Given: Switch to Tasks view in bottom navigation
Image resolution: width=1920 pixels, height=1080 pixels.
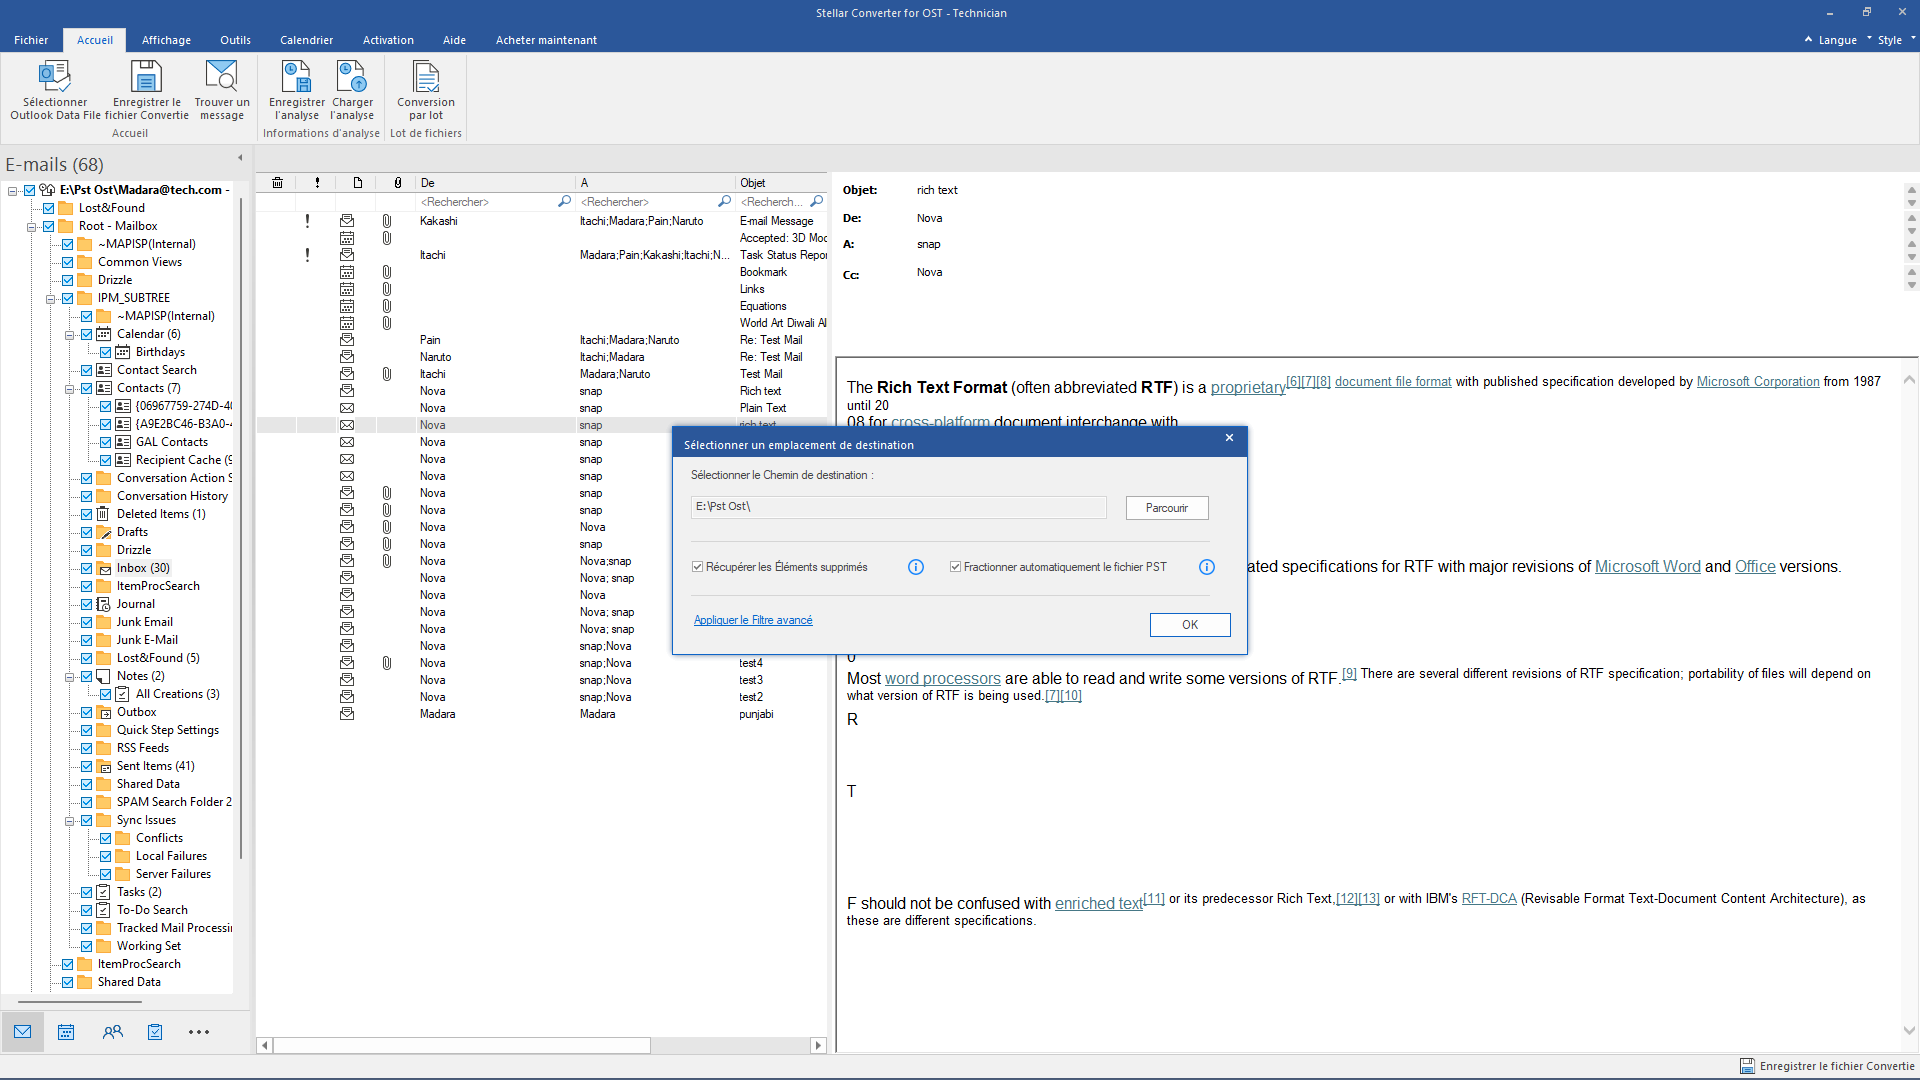Looking at the screenshot, I should coord(155,1032).
